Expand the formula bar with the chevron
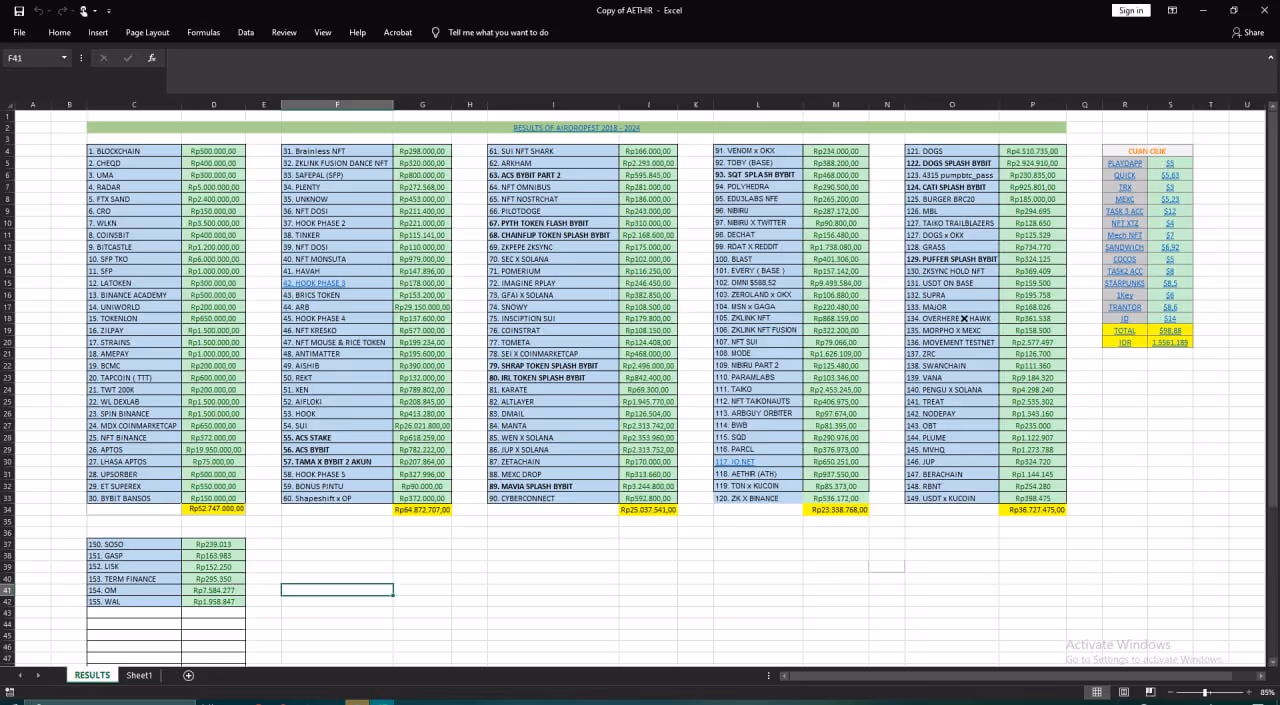 (1270, 58)
